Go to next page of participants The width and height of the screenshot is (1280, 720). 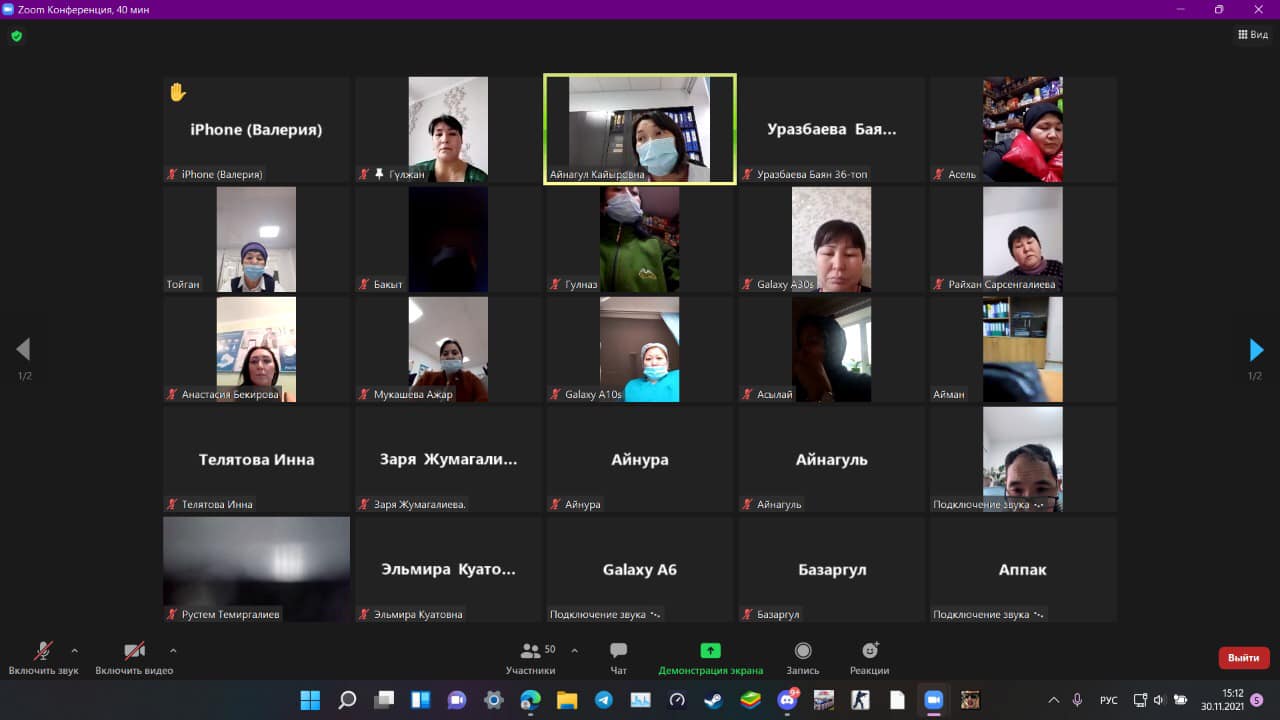[1256, 350]
